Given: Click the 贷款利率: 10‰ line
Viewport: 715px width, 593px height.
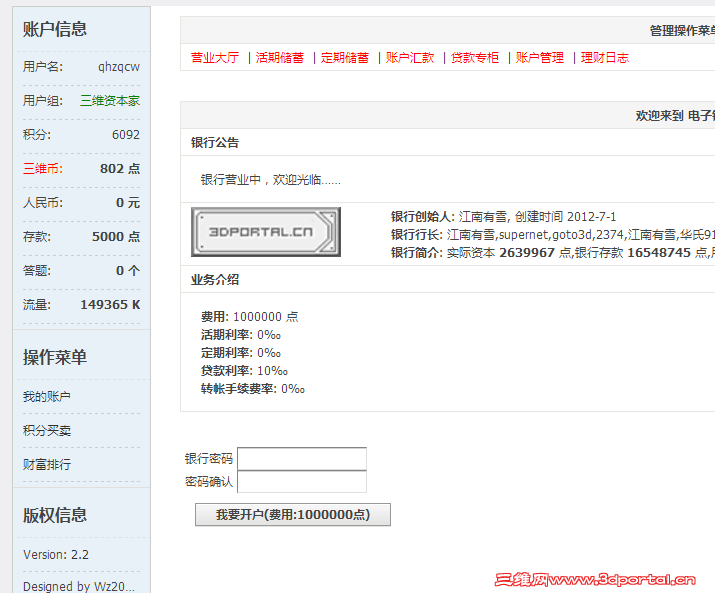Looking at the screenshot, I should [x=244, y=371].
